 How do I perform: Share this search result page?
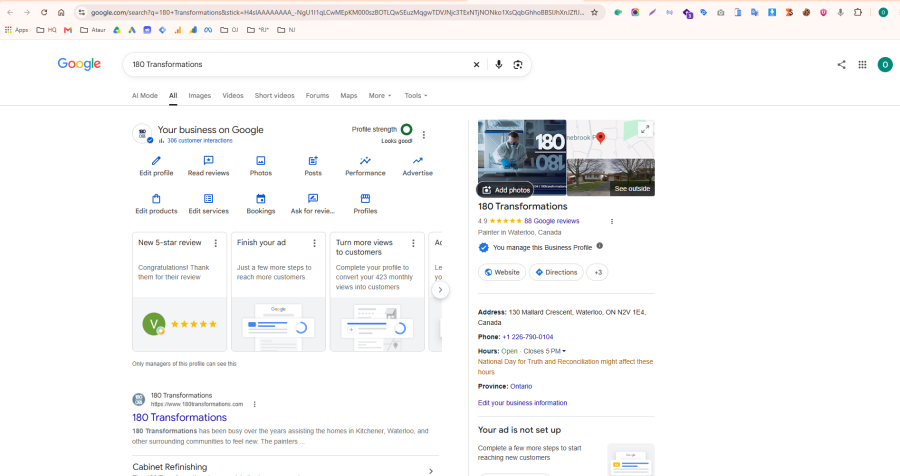(841, 65)
